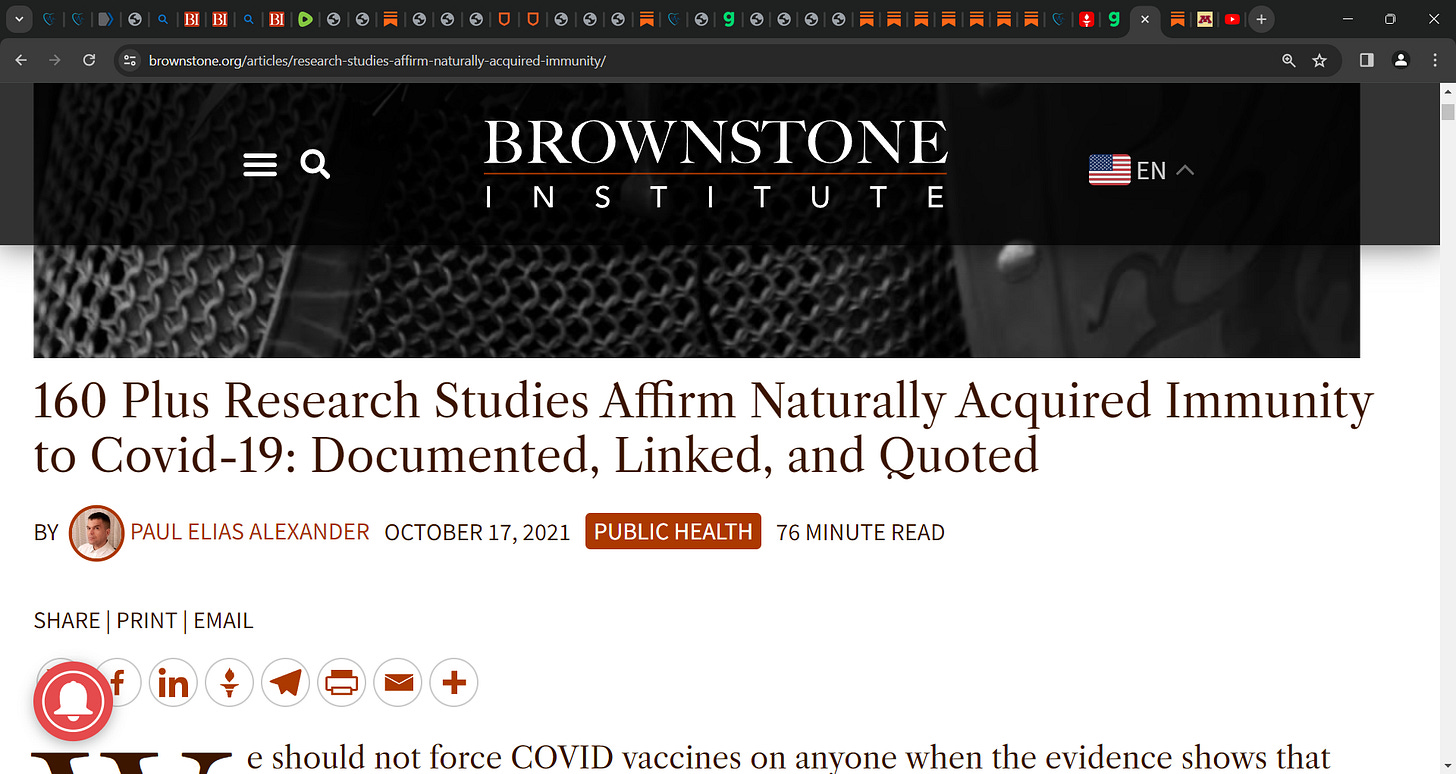Click the address bar URL field

[x=700, y=60]
